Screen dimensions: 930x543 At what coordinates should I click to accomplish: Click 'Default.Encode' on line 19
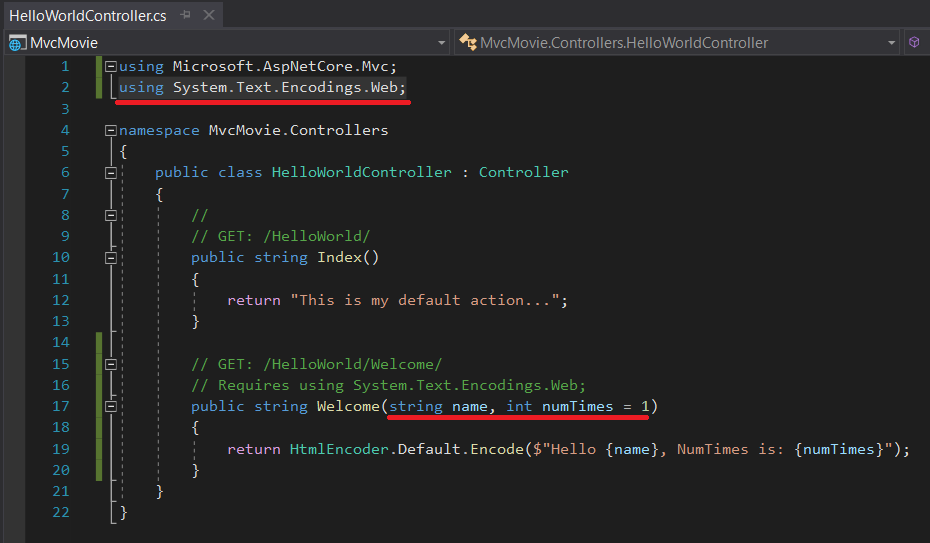[x=460, y=449]
